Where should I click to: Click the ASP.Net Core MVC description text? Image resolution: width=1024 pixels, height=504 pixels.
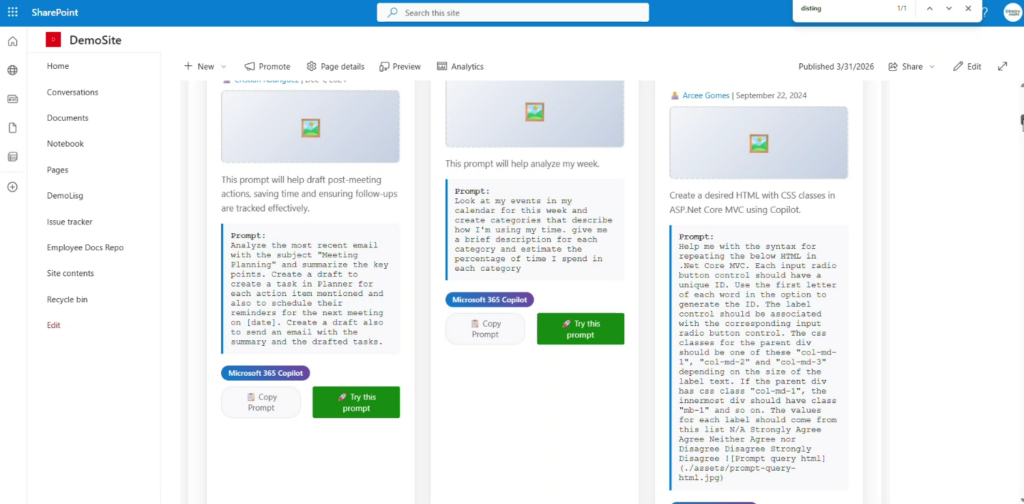point(752,202)
